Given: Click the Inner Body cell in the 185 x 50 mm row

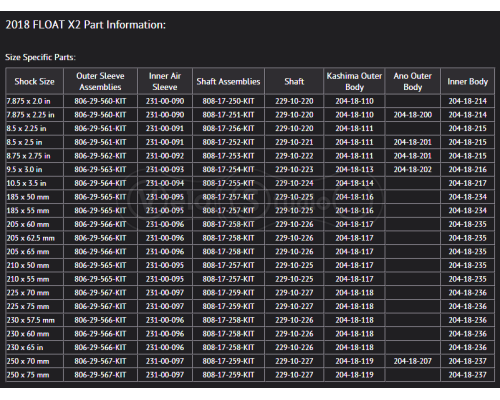Looking at the screenshot, I should tap(467, 197).
